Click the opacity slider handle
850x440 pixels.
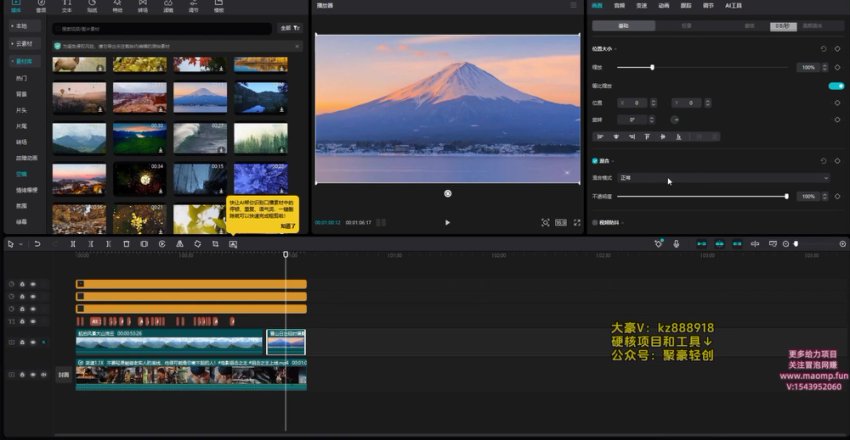pyautogui.click(x=786, y=196)
